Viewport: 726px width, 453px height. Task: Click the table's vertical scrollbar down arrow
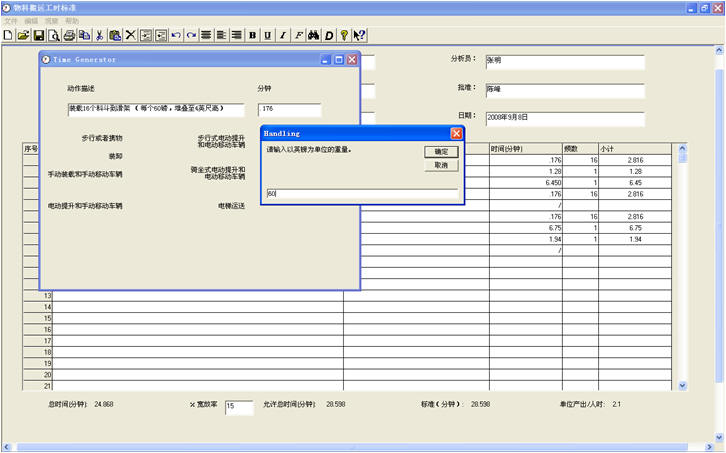point(683,385)
